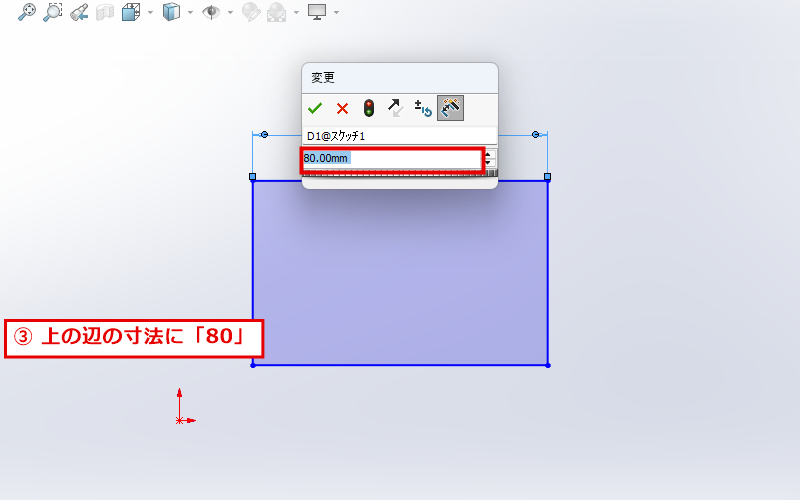800x500 pixels.
Task: Click the View Settings monitor icon
Action: 317,12
